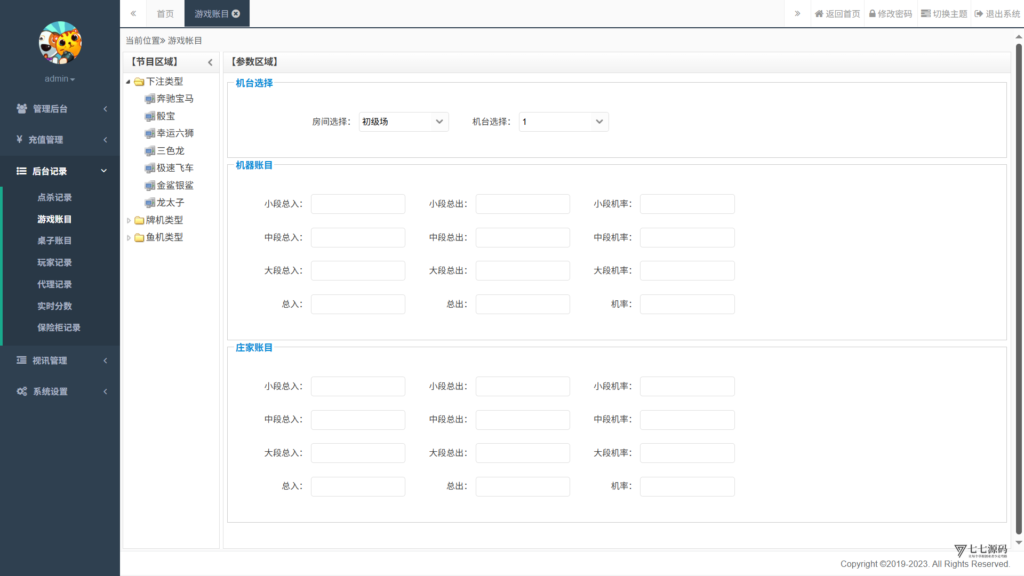Click 庄家账目 机率 field
1024x576 pixels.
[687, 486]
